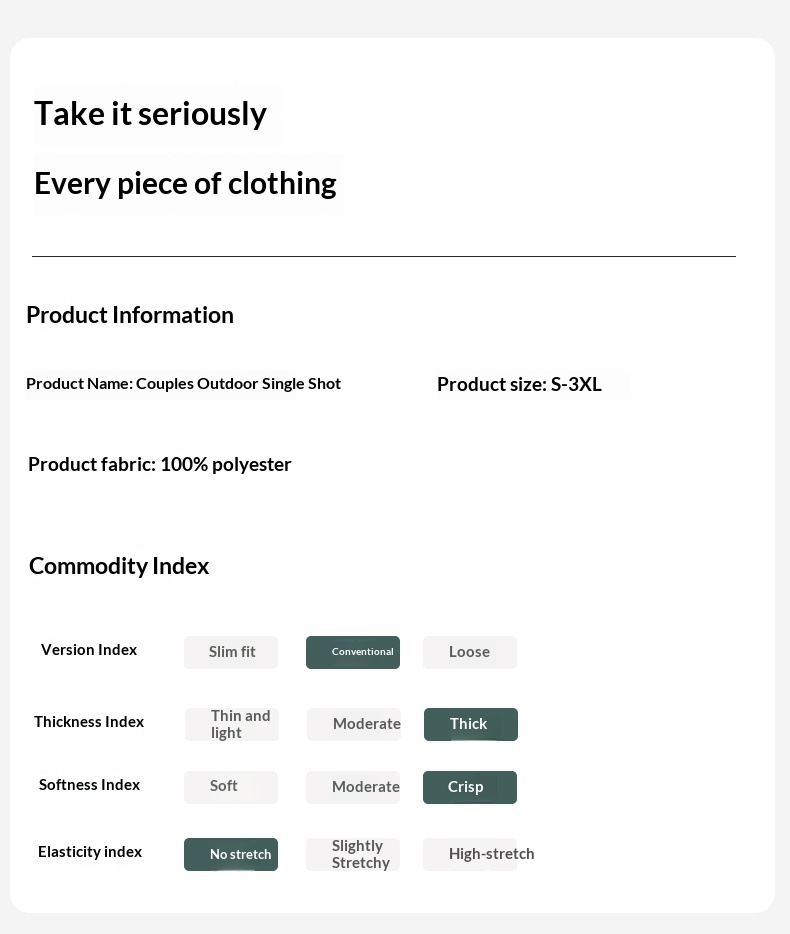Pick the Soft softness option
This screenshot has height=934, width=790.
pos(230,787)
